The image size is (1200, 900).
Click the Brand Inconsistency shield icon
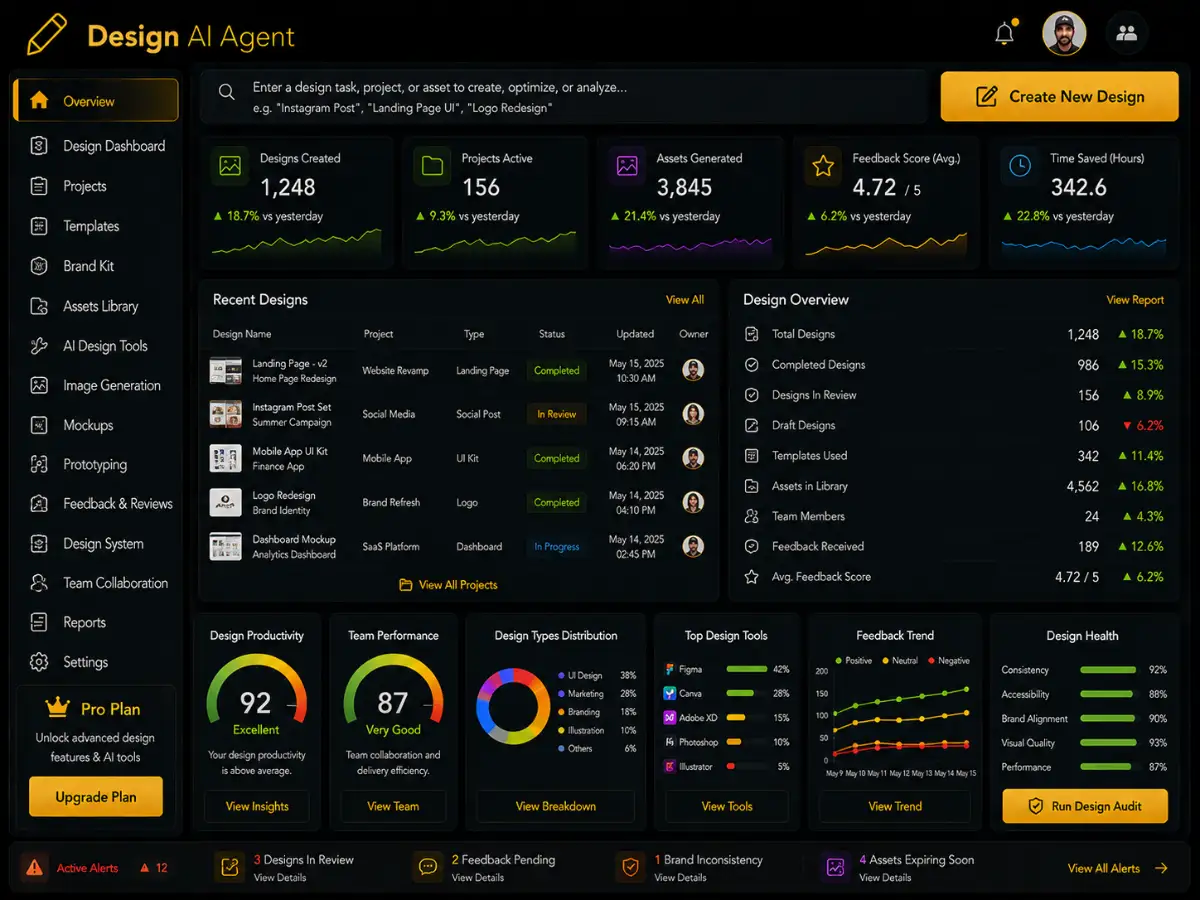pyautogui.click(x=630, y=867)
